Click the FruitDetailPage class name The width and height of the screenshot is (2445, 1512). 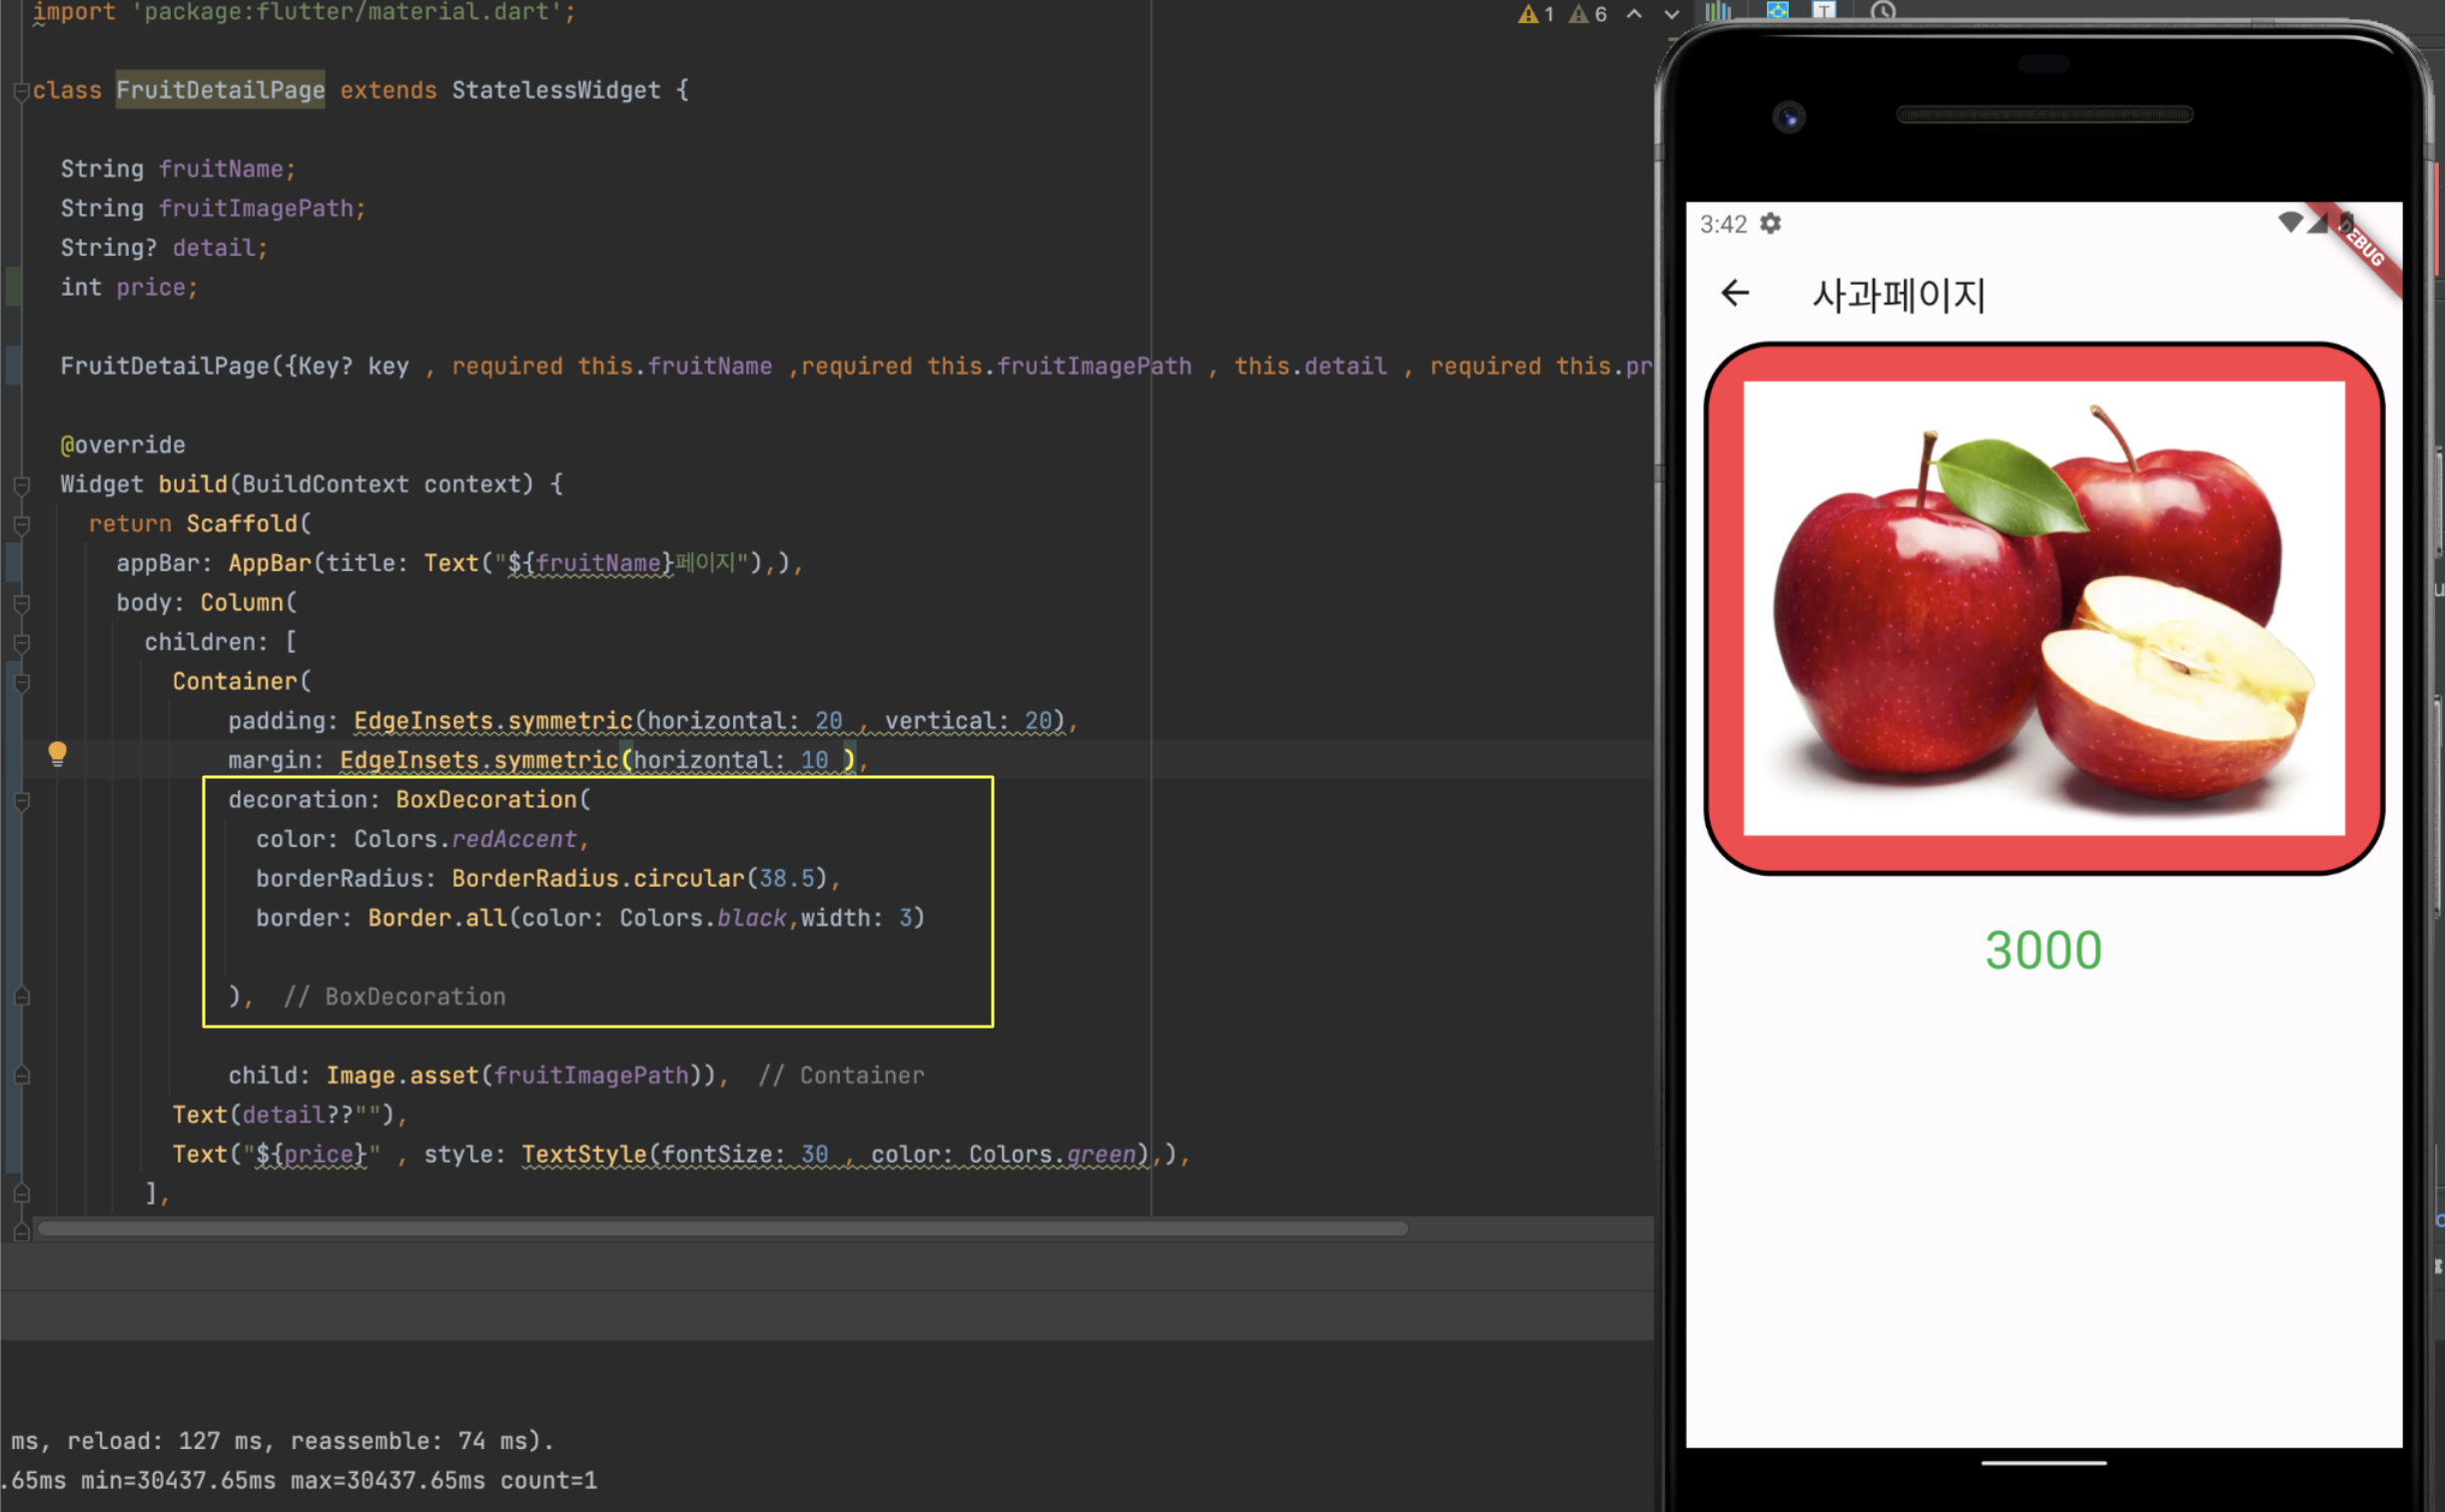220,90
